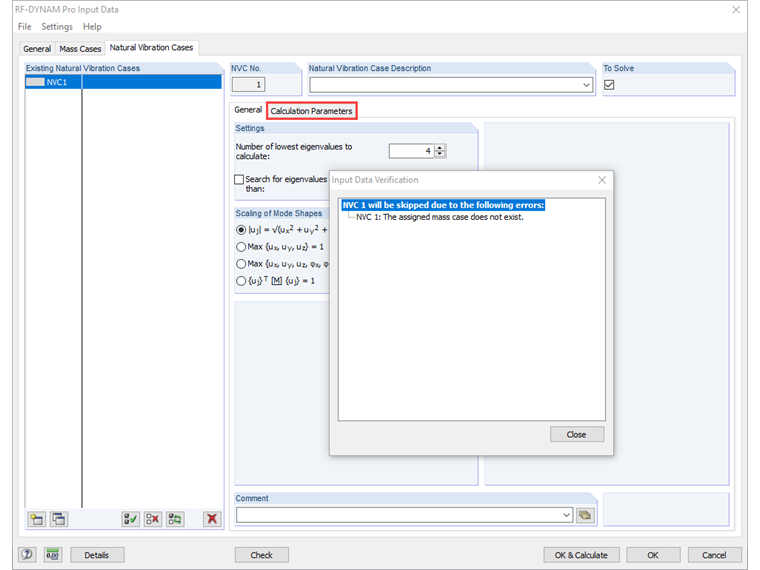The image size is (760, 570).
Task: Click the eigenvalues number input field
Action: pos(412,151)
